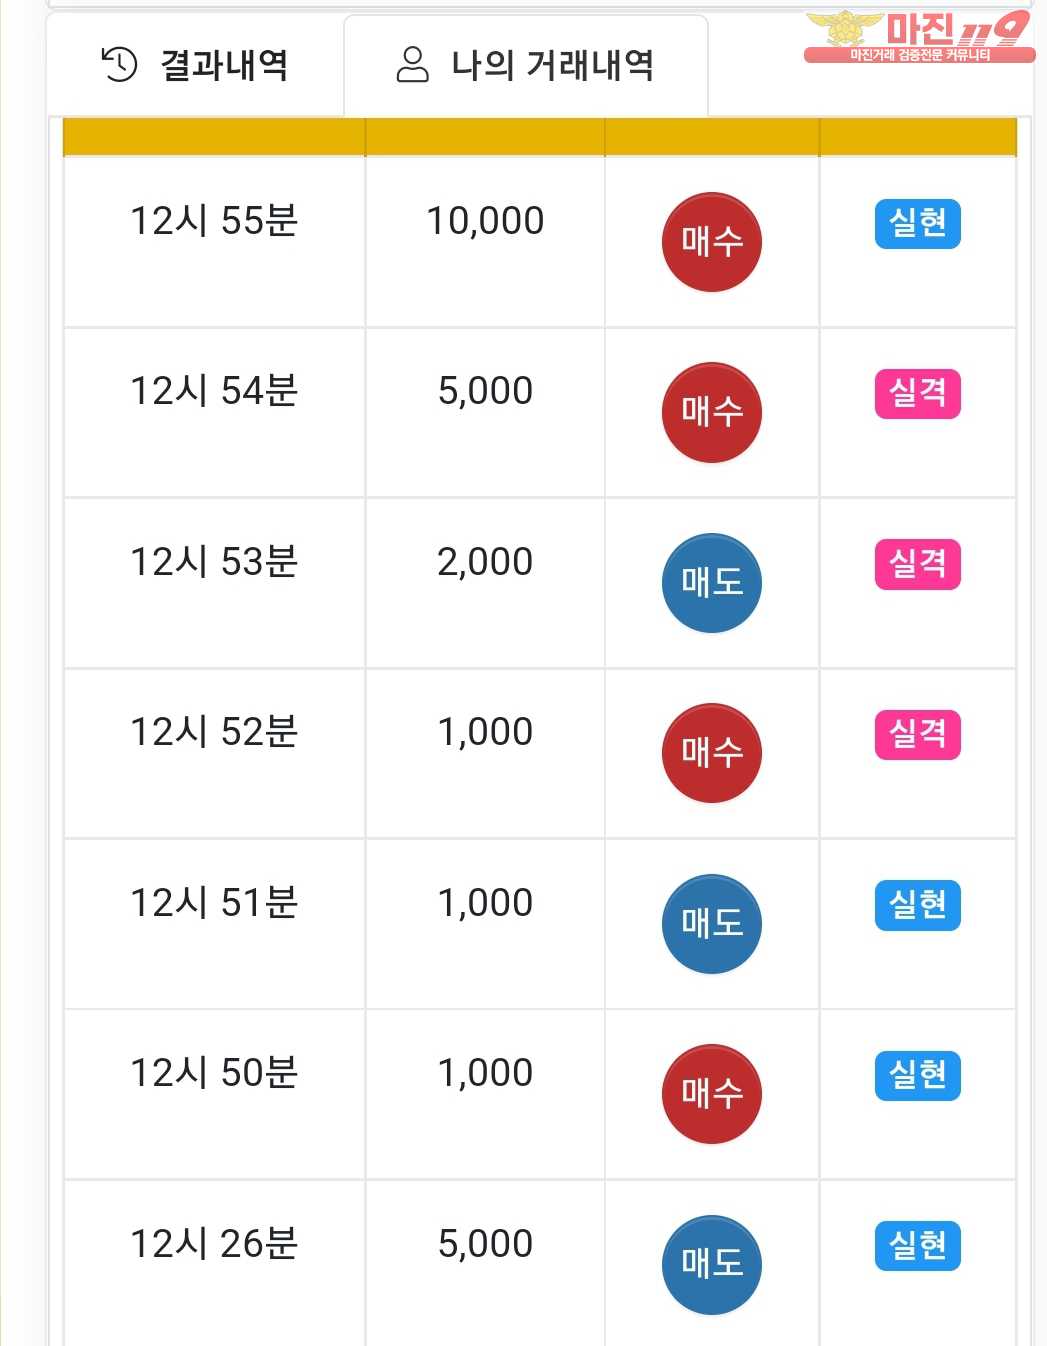Click the 실현 status label at 12시 26분
Screen dimensions: 1047x1346
pyautogui.click(x=917, y=1246)
